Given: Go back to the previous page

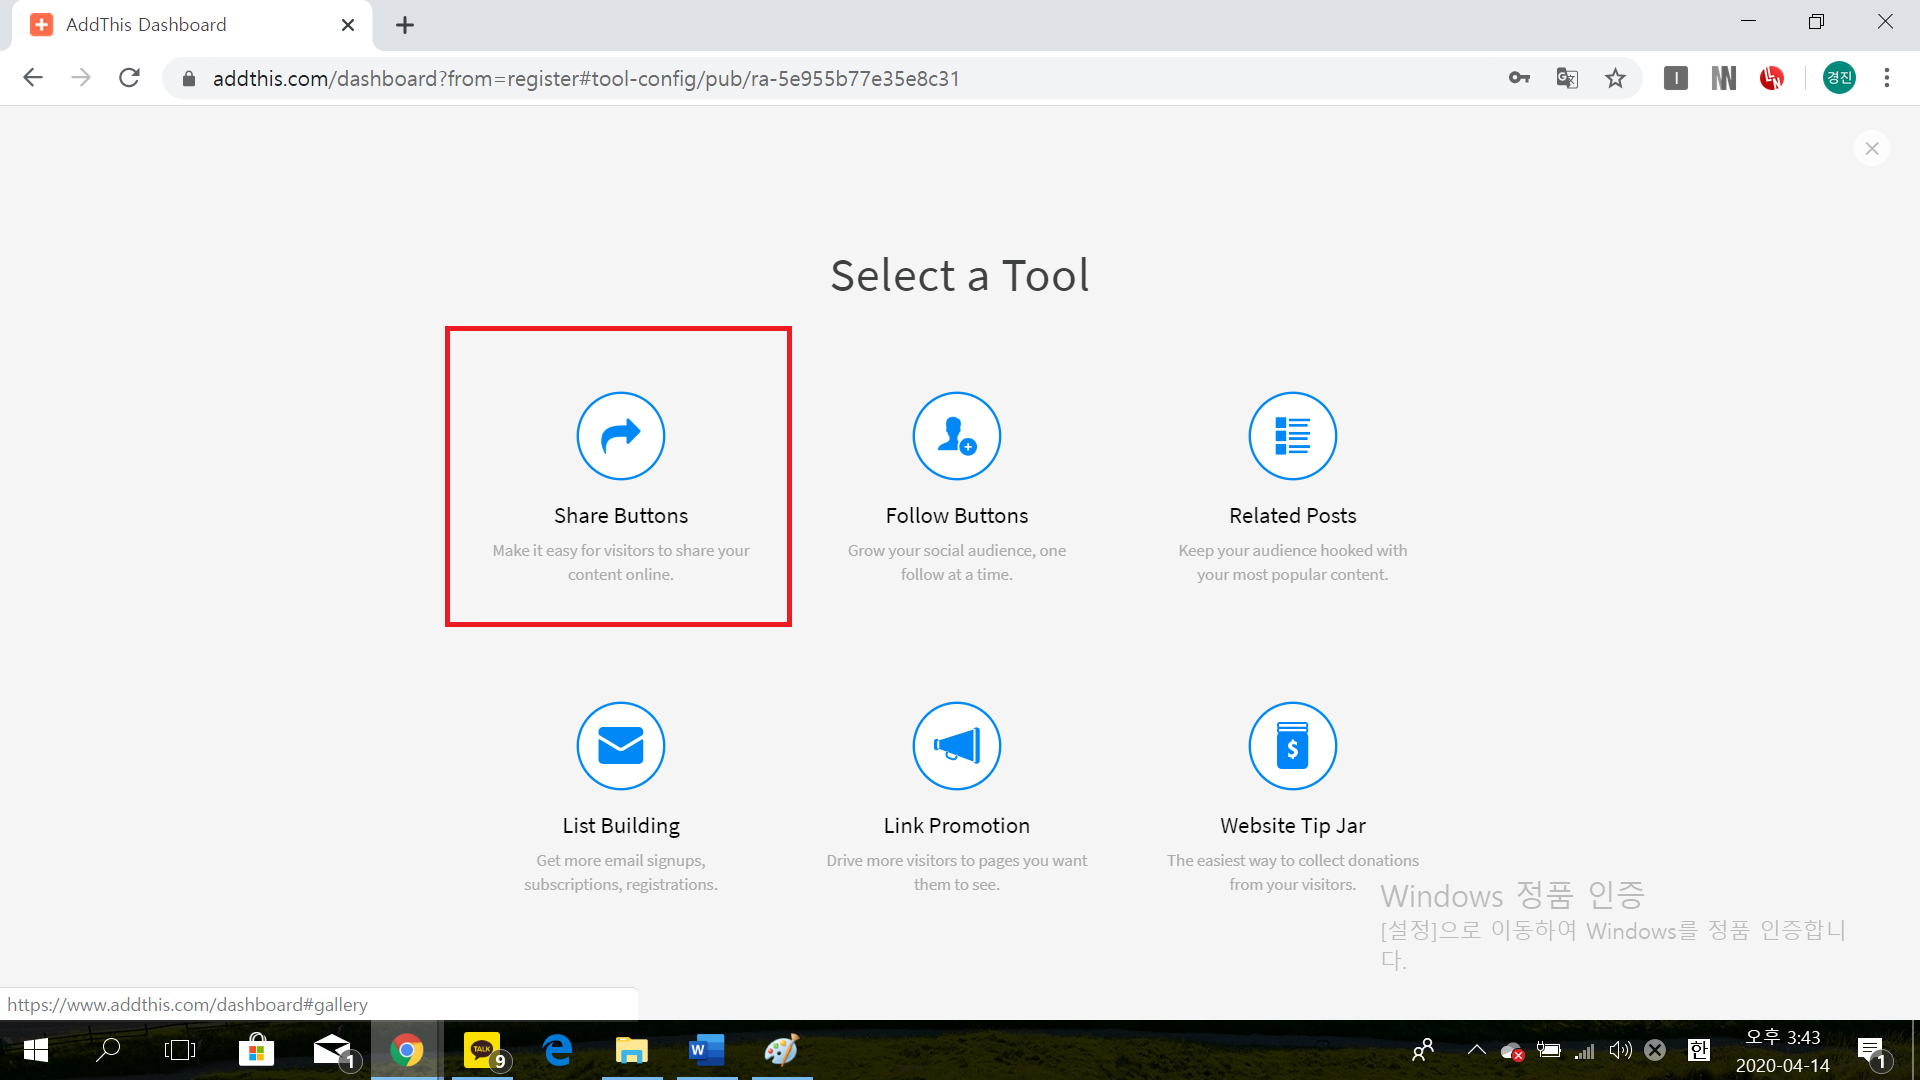Looking at the screenshot, I should [33, 78].
